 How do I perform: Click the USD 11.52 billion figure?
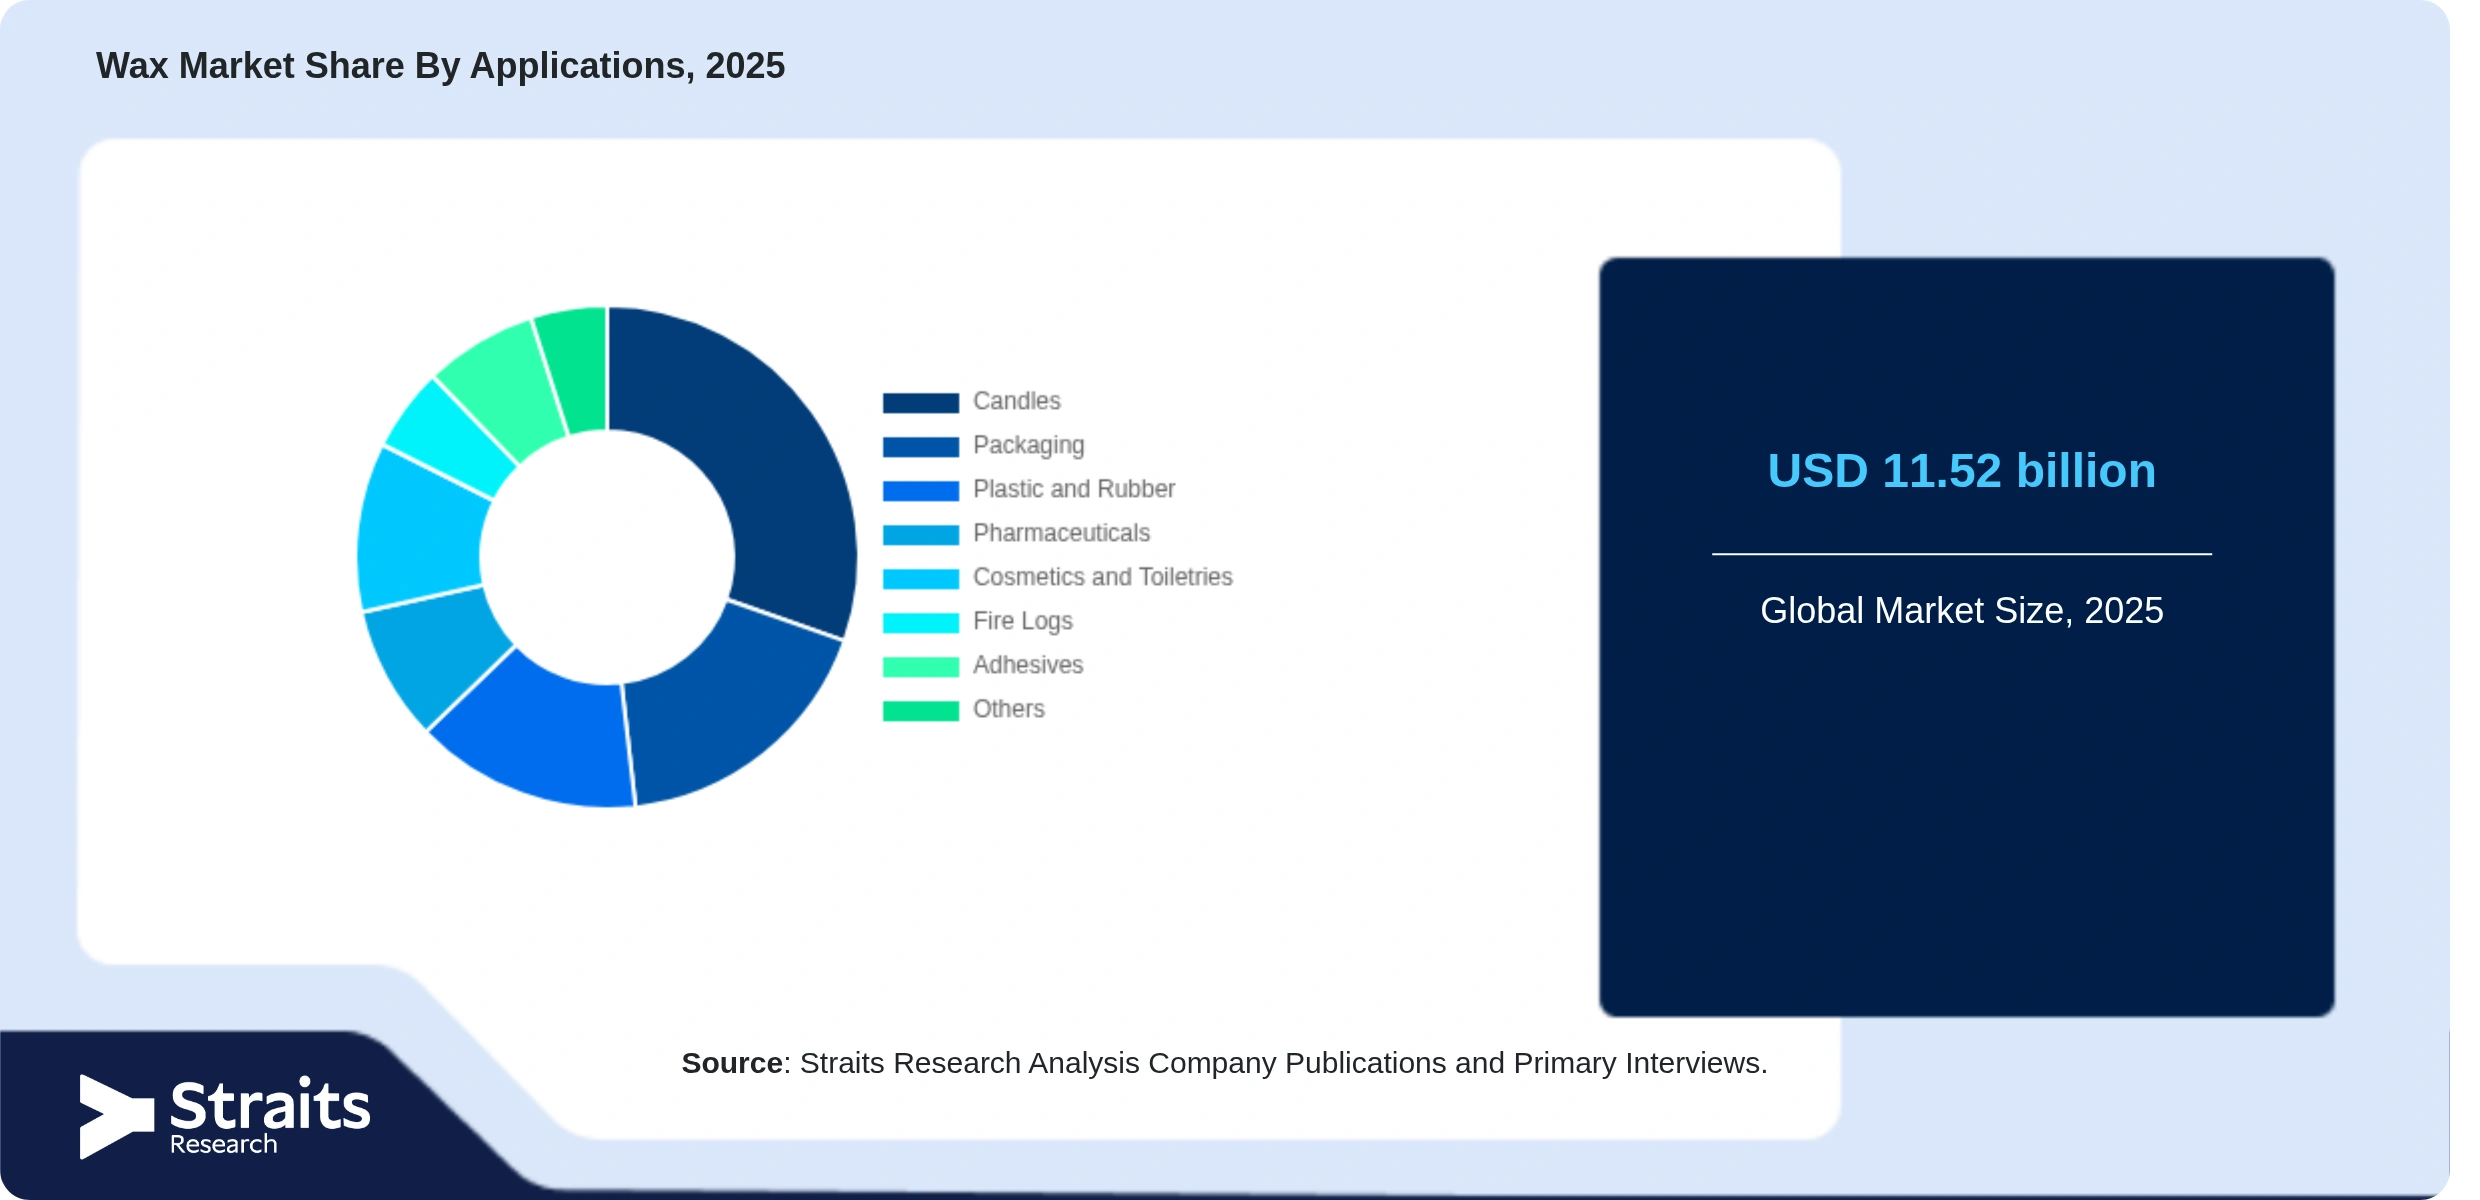tap(1961, 471)
